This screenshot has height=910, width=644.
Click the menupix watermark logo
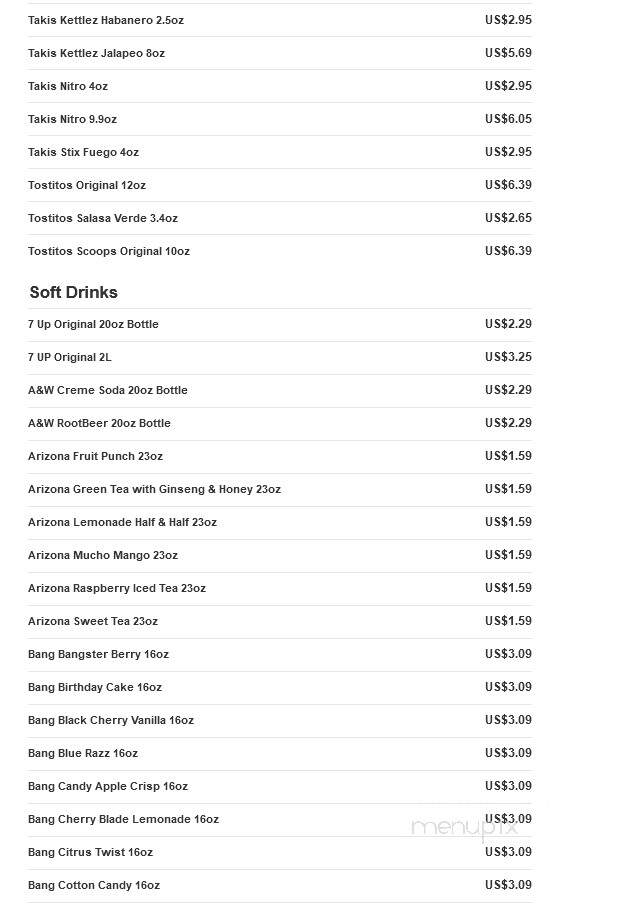coord(464,828)
